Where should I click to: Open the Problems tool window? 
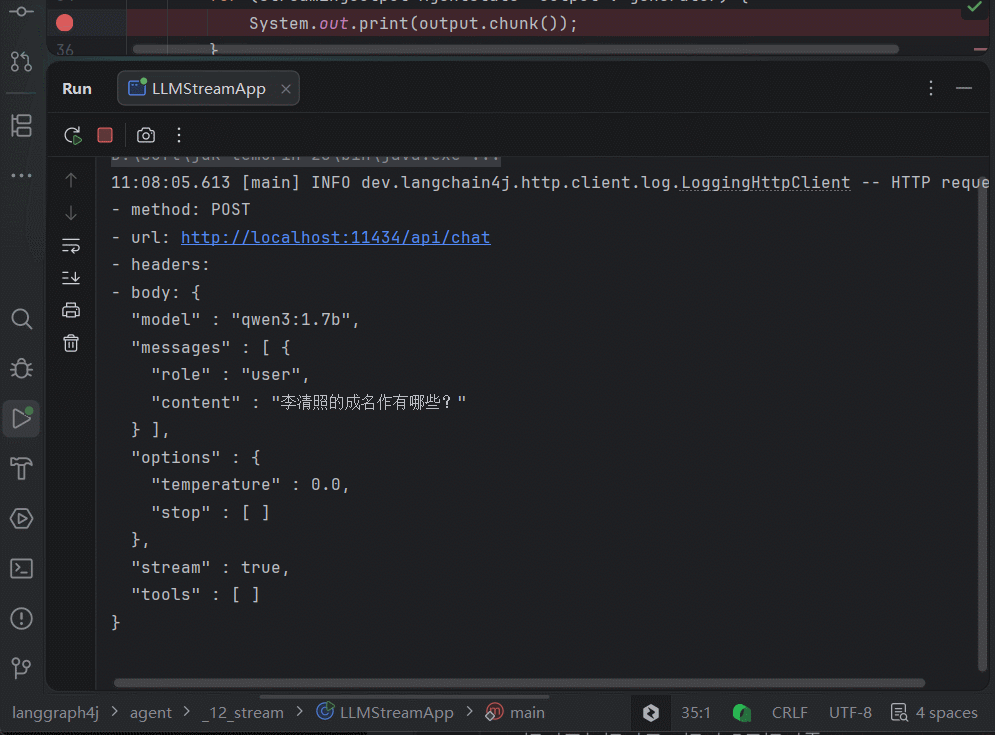(21, 618)
